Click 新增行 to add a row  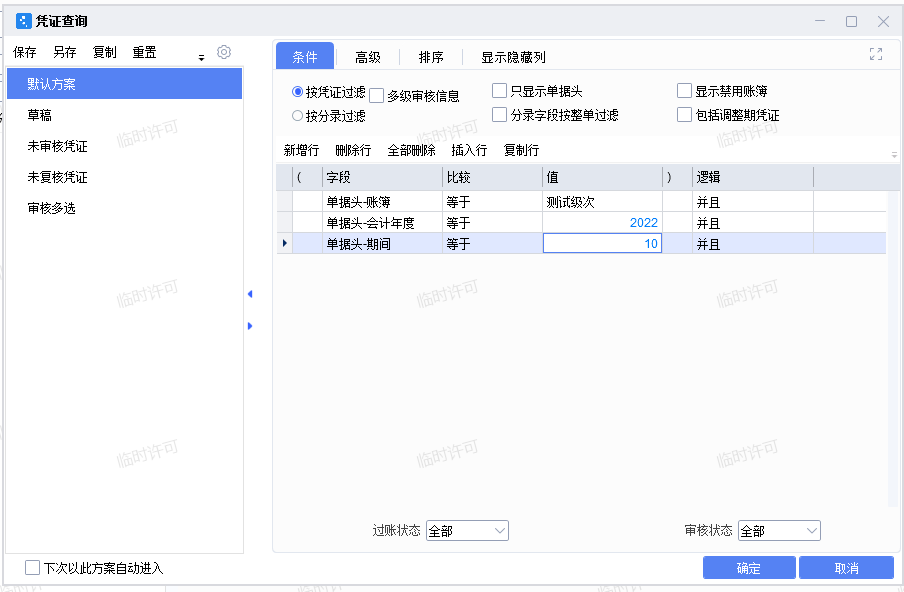(x=301, y=151)
